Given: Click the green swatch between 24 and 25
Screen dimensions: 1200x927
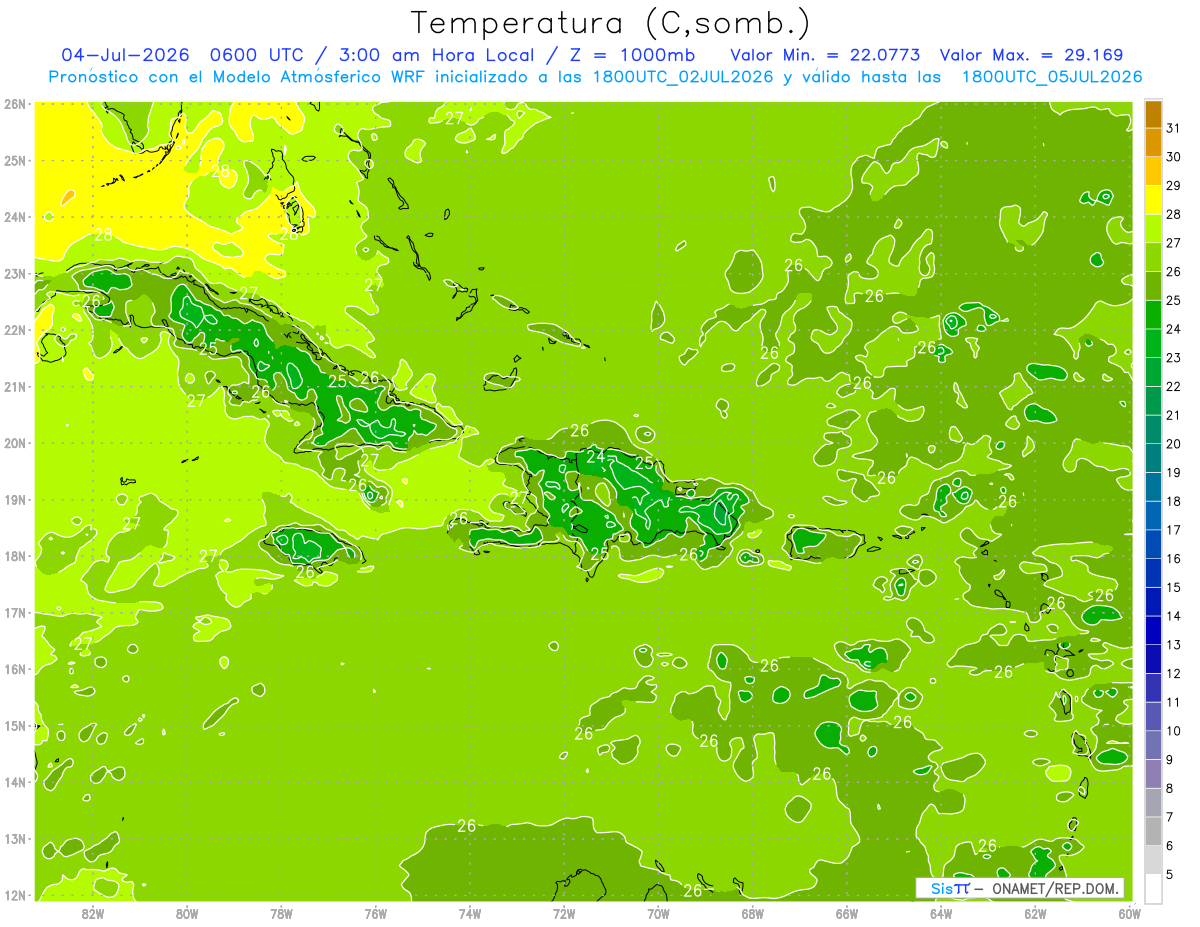Looking at the screenshot, I should (x=1153, y=315).
